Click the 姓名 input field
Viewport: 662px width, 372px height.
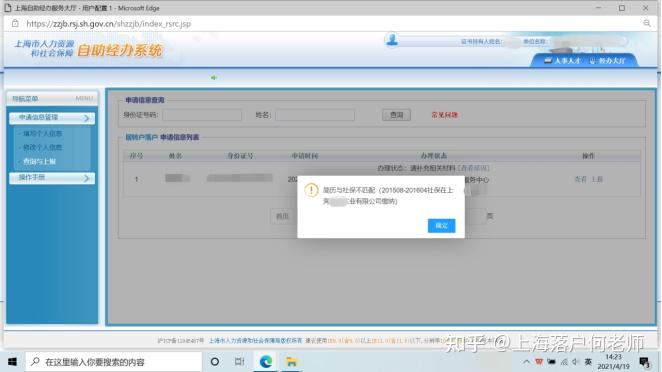315,115
